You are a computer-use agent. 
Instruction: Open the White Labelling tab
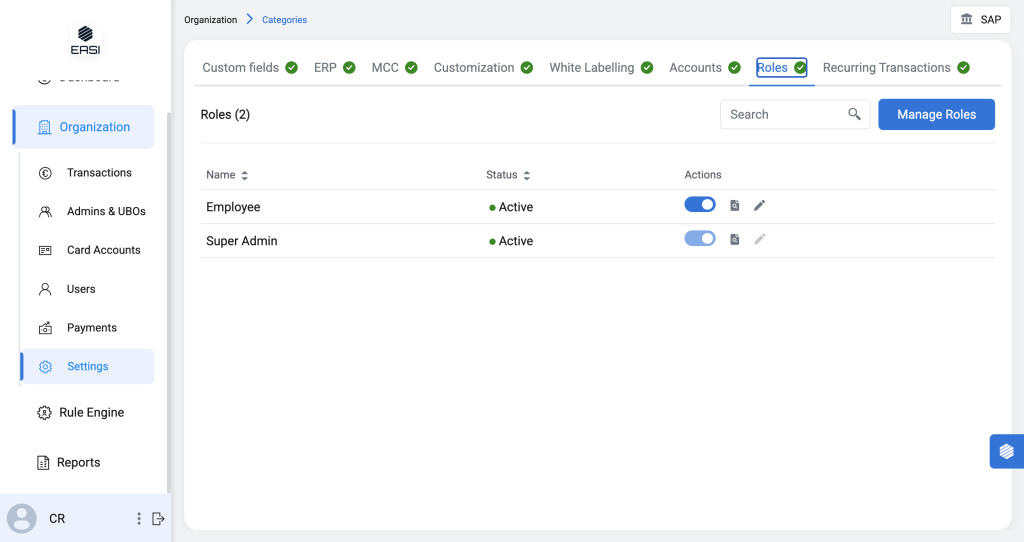(x=592, y=68)
